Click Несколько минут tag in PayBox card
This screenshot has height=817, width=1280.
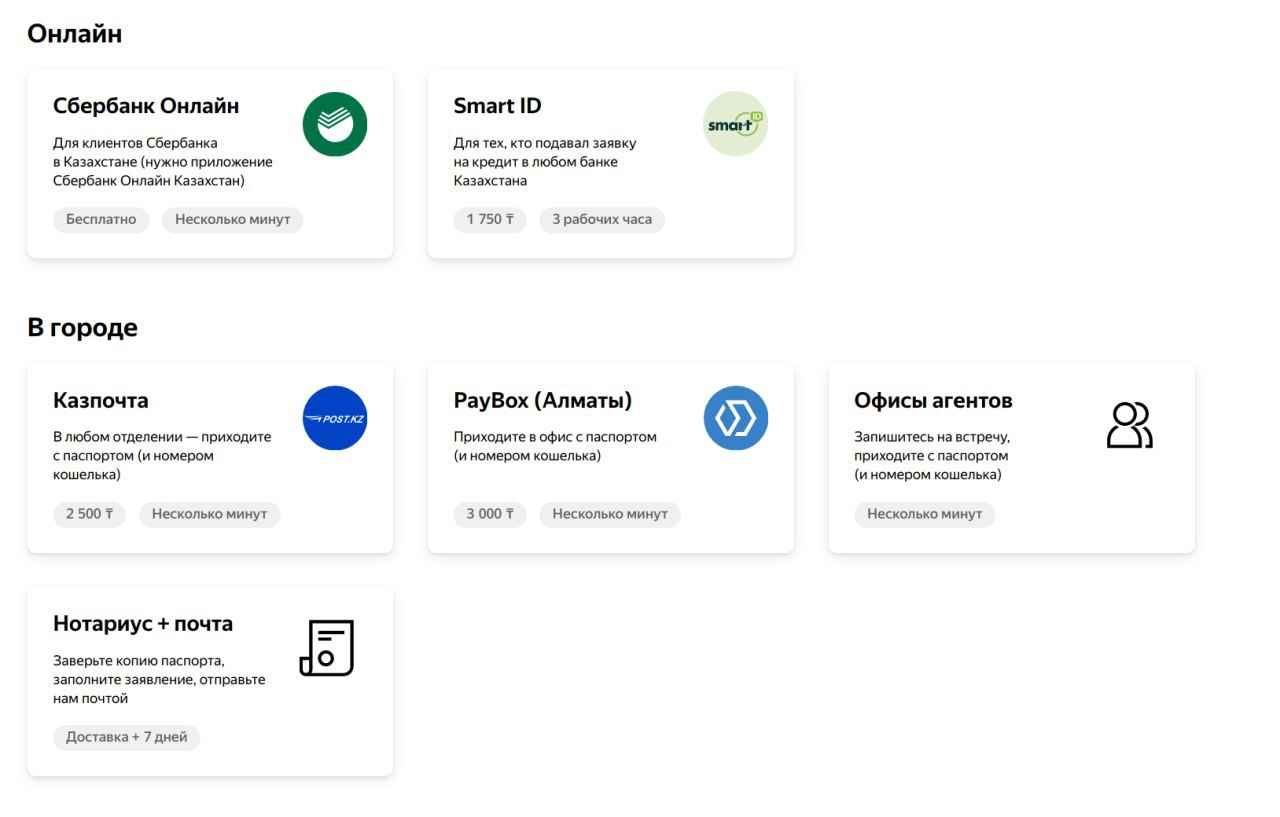[610, 514]
